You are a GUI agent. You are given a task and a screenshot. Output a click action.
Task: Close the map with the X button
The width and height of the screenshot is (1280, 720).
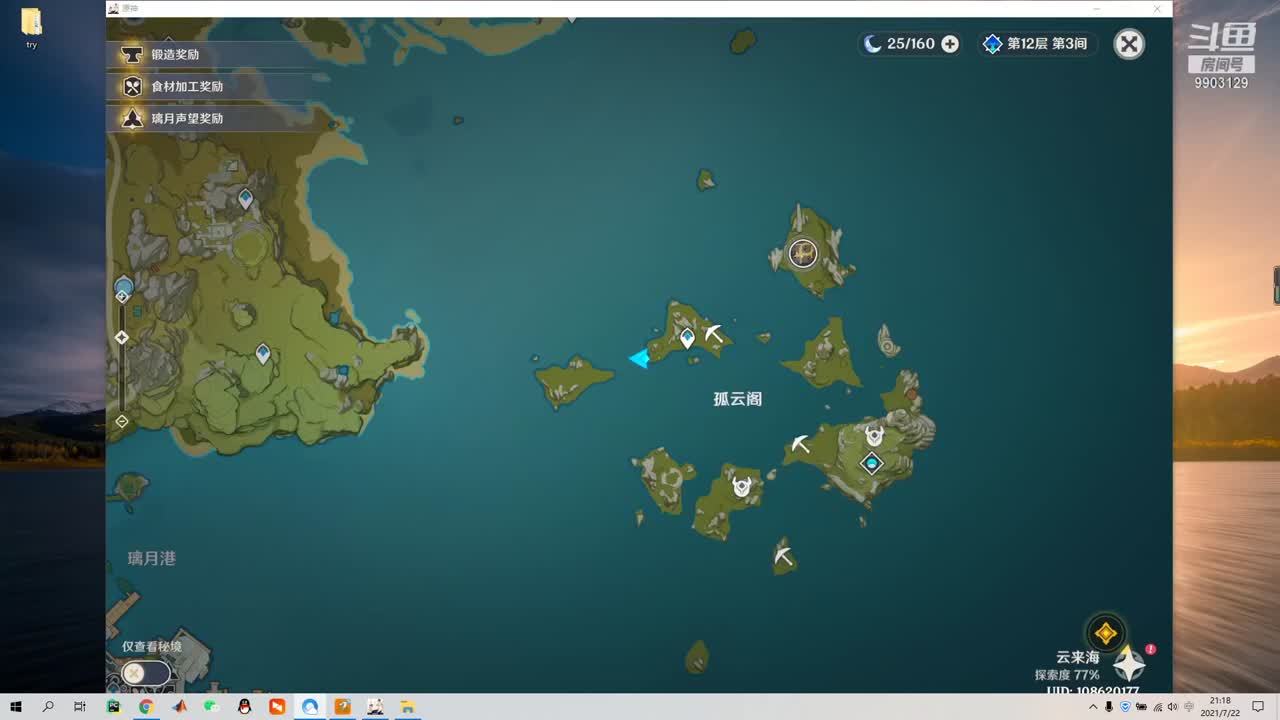(1129, 44)
